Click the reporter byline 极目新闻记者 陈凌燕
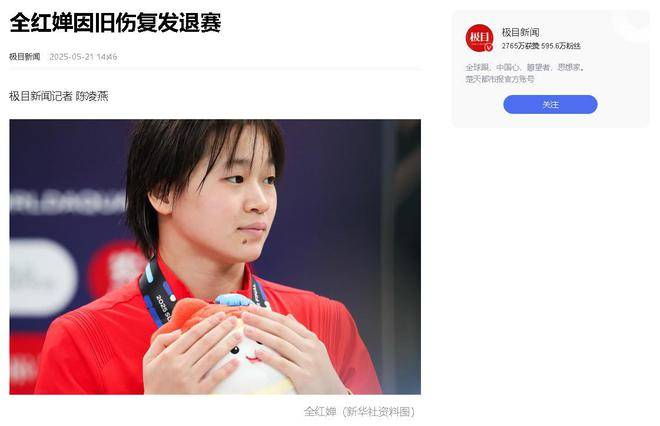The height and width of the screenshot is (426, 660). (59, 96)
